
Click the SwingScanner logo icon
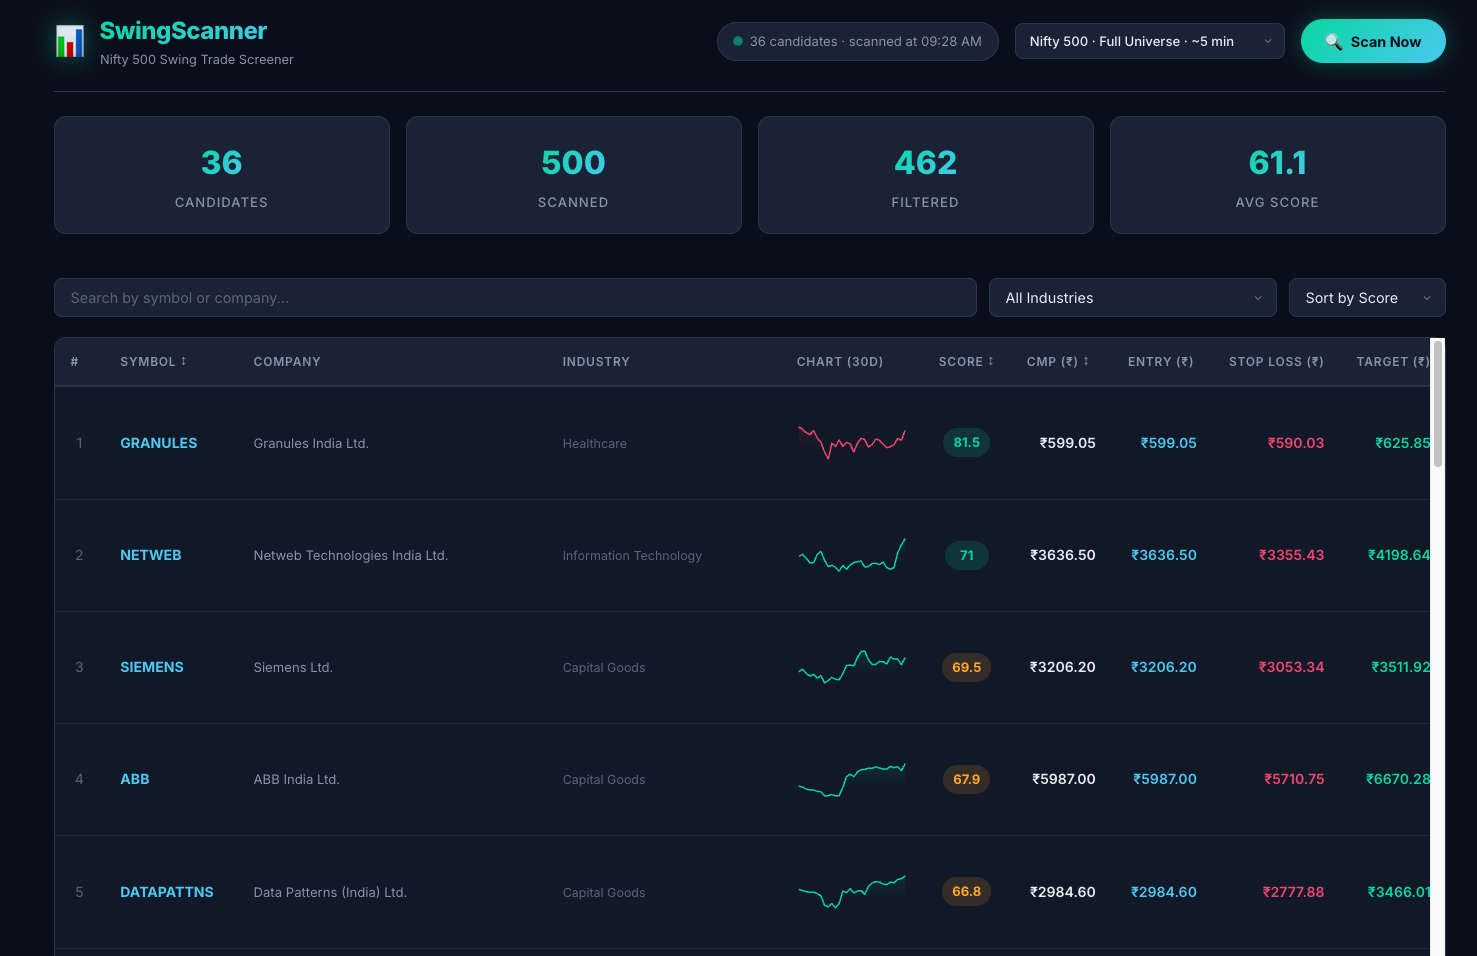(70, 42)
